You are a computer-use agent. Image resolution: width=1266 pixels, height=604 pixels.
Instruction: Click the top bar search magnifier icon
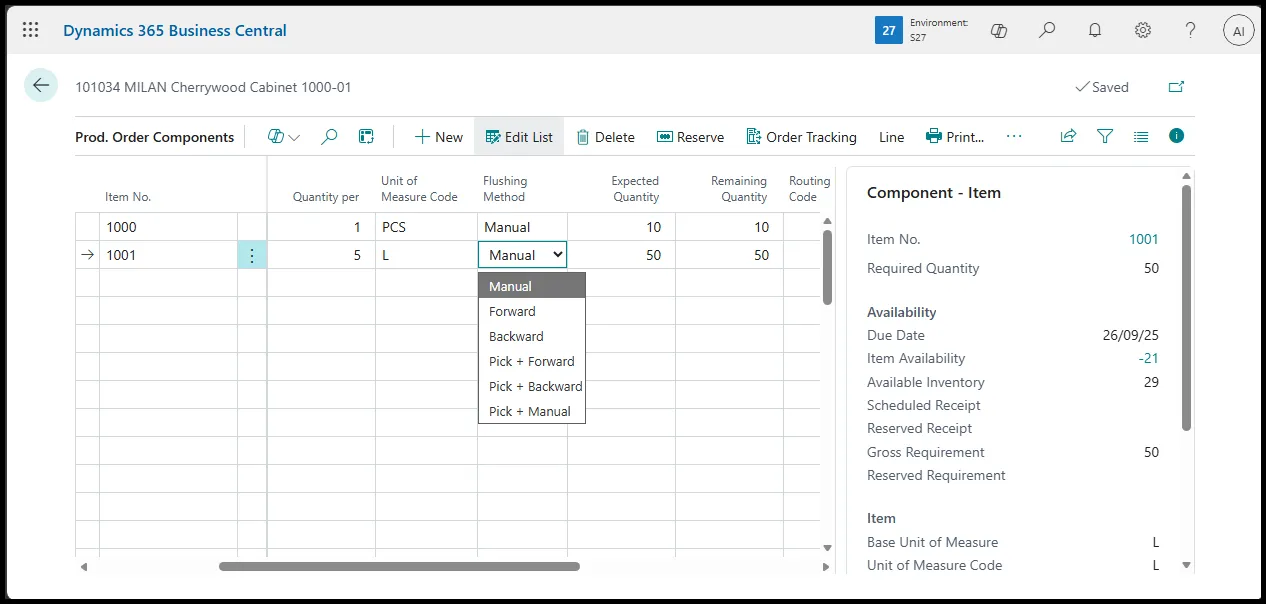pos(1047,30)
